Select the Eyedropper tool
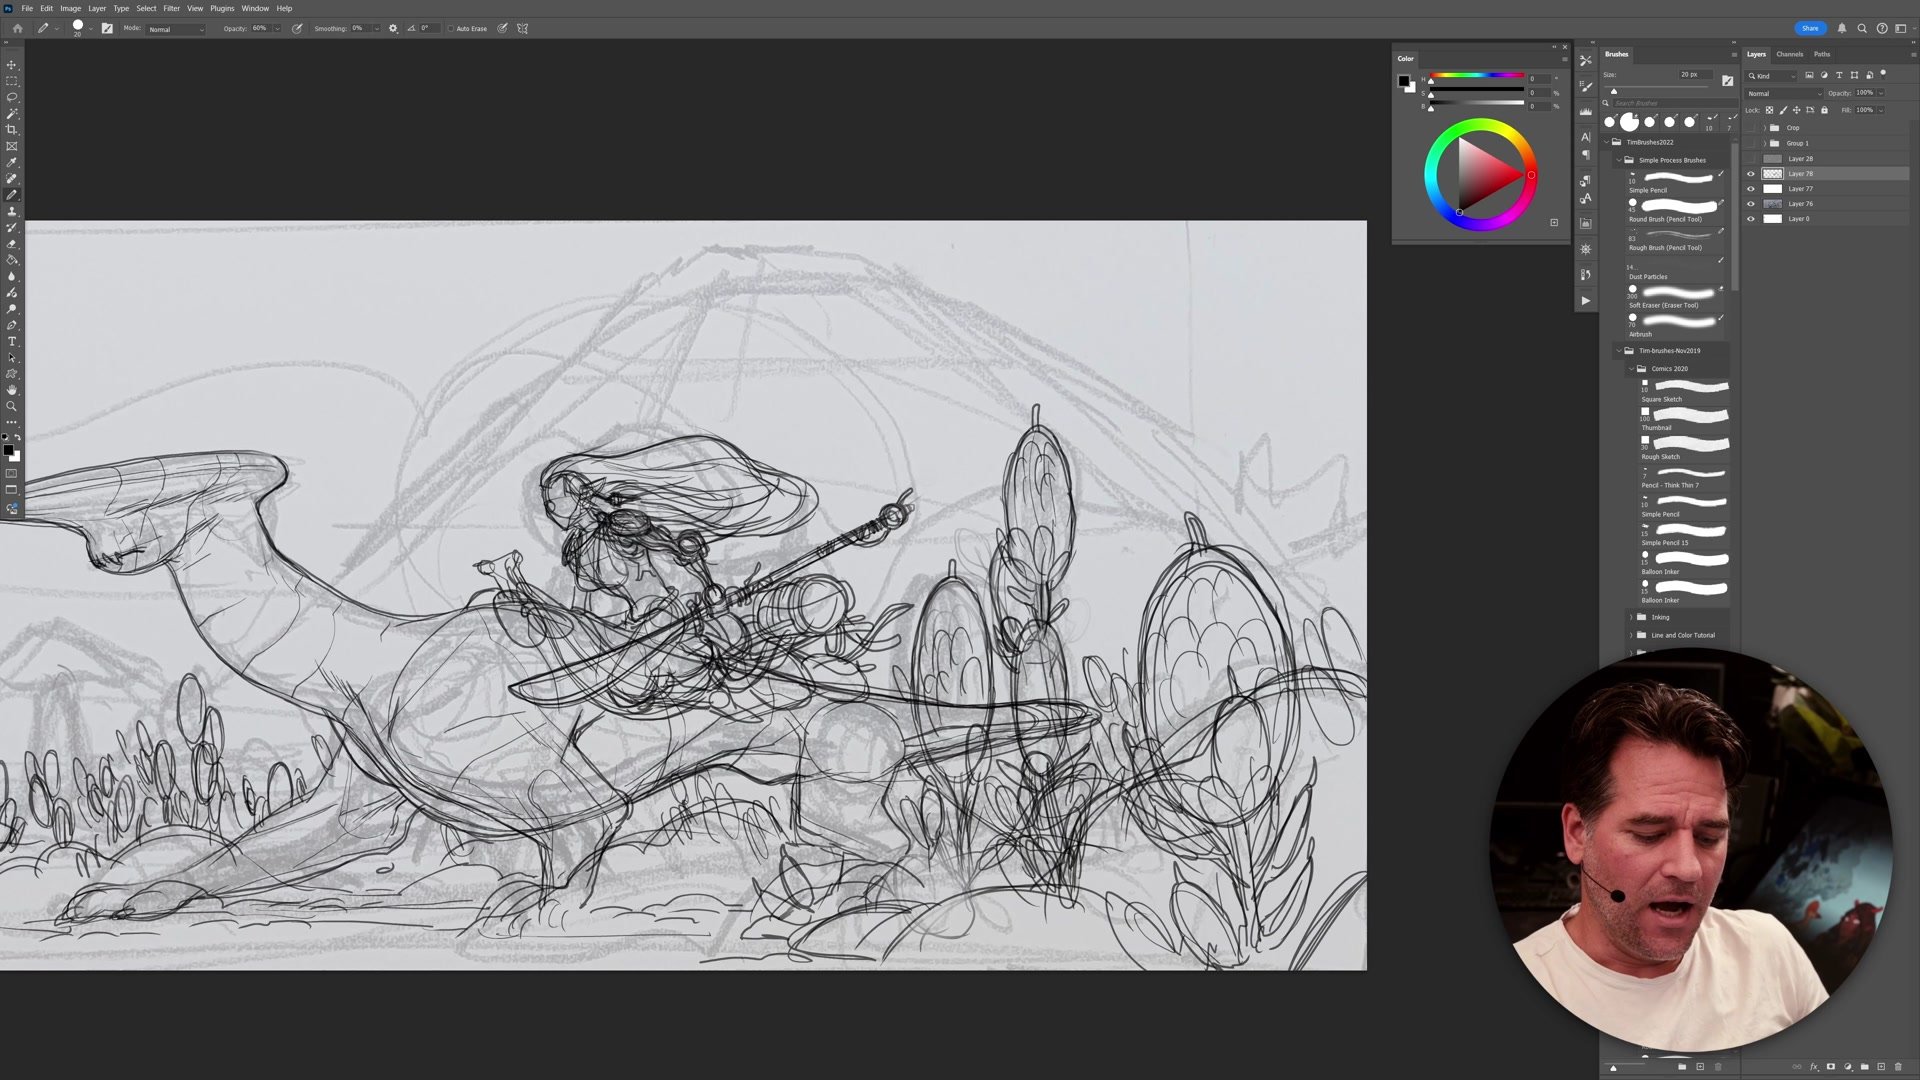The width and height of the screenshot is (1920, 1080). pos(12,162)
